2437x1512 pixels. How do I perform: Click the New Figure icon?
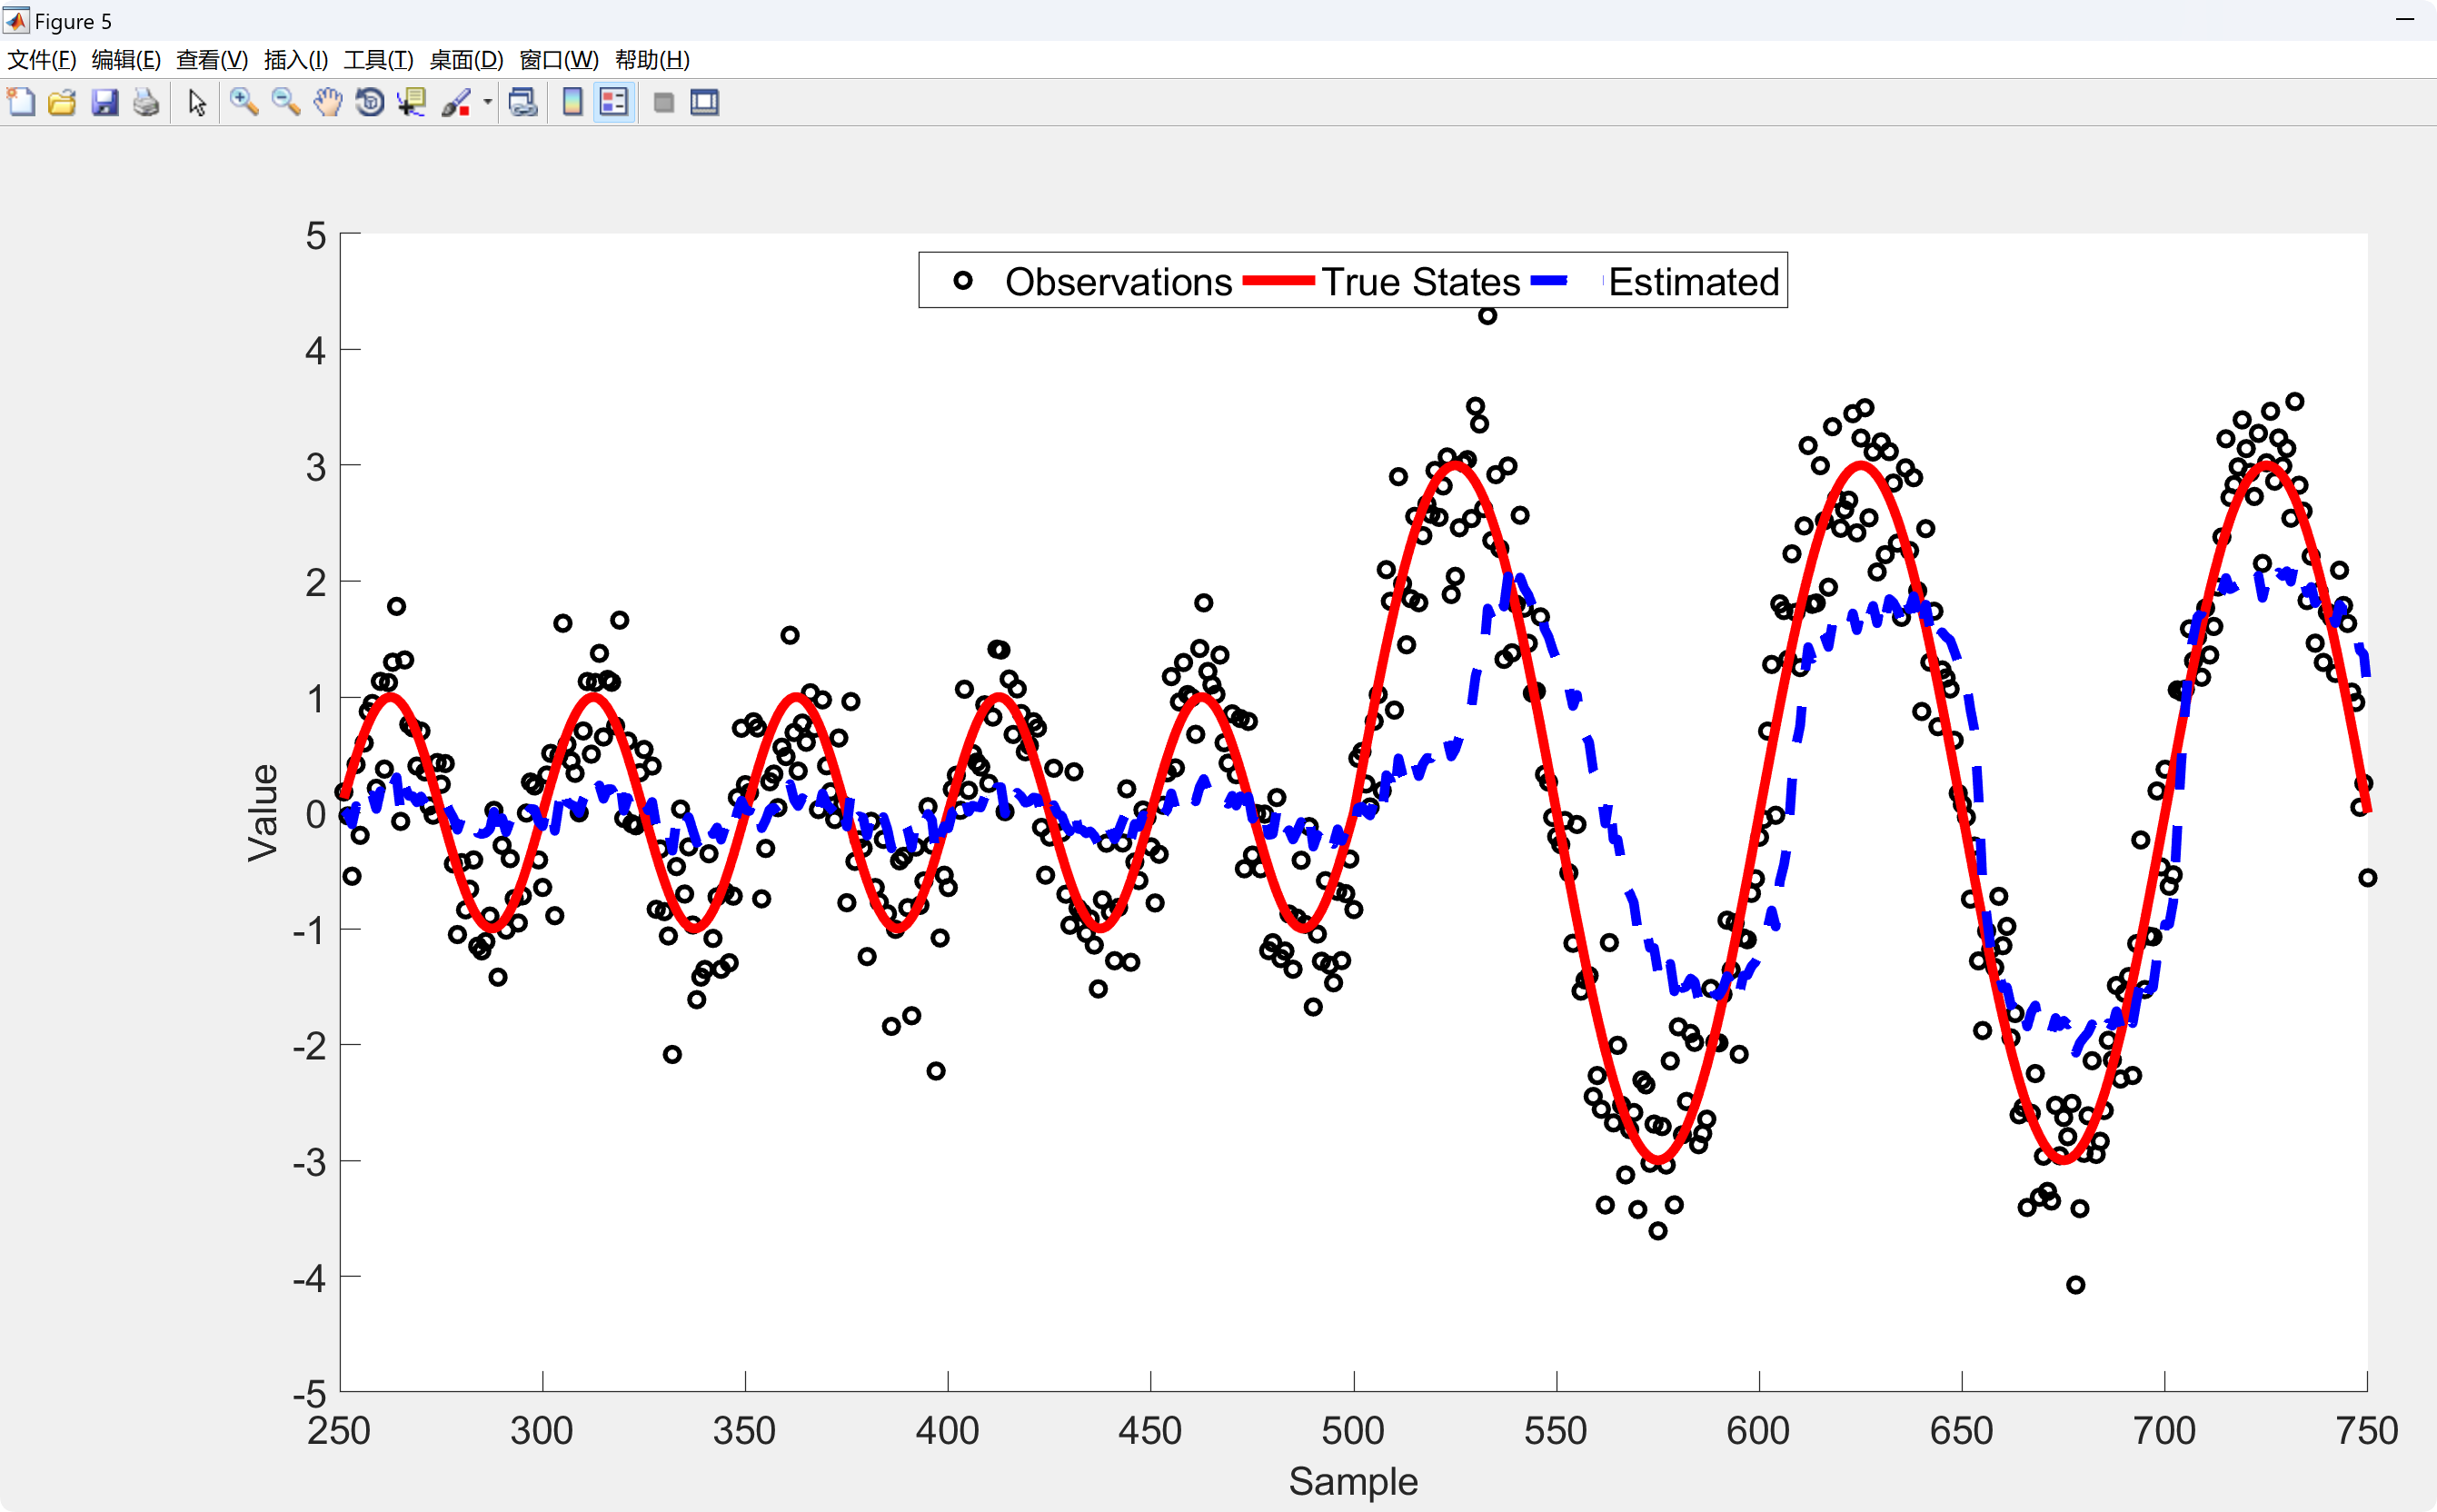(x=21, y=102)
